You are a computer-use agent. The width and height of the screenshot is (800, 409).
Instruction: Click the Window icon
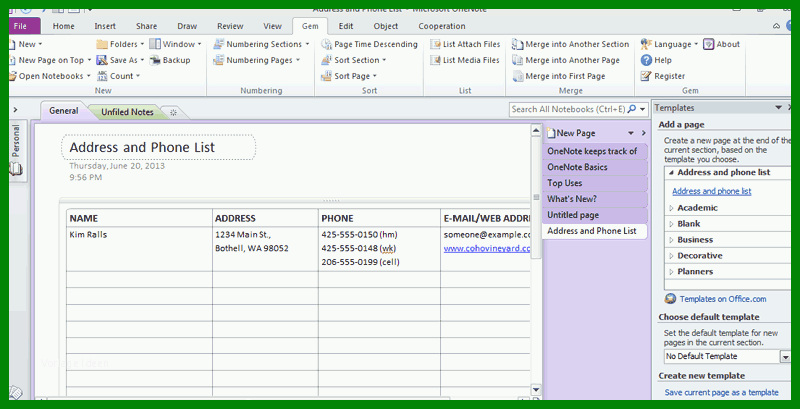click(155, 44)
